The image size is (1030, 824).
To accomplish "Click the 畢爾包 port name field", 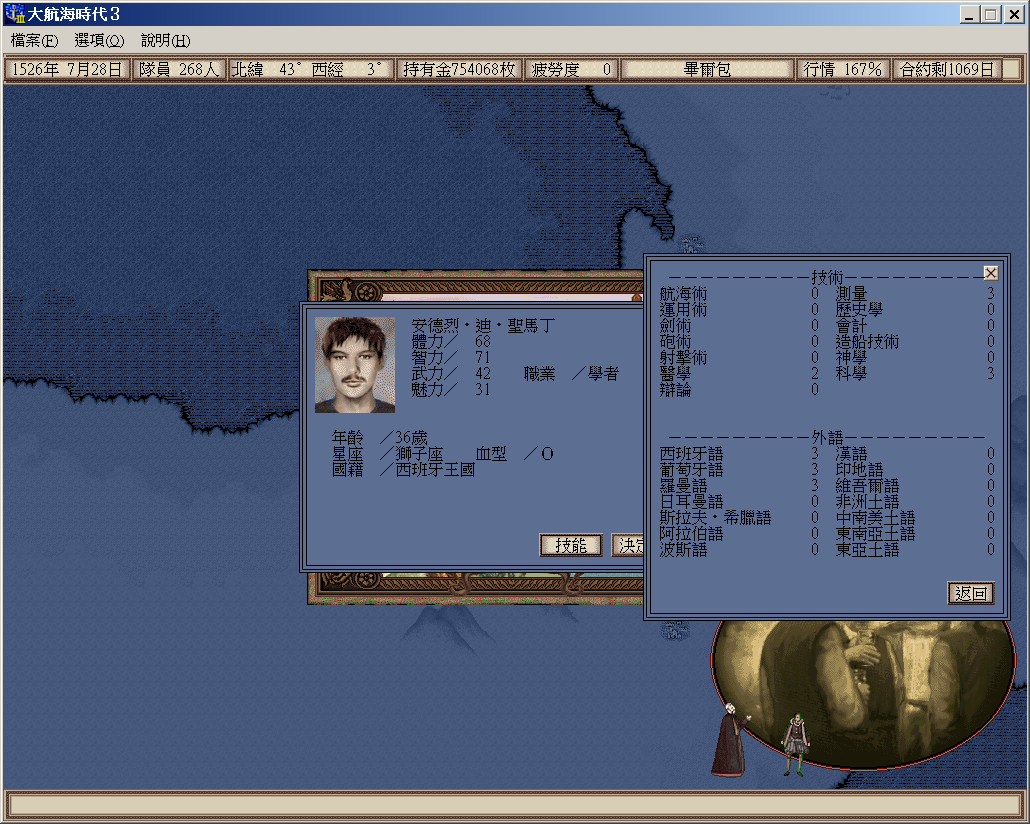I will point(707,69).
